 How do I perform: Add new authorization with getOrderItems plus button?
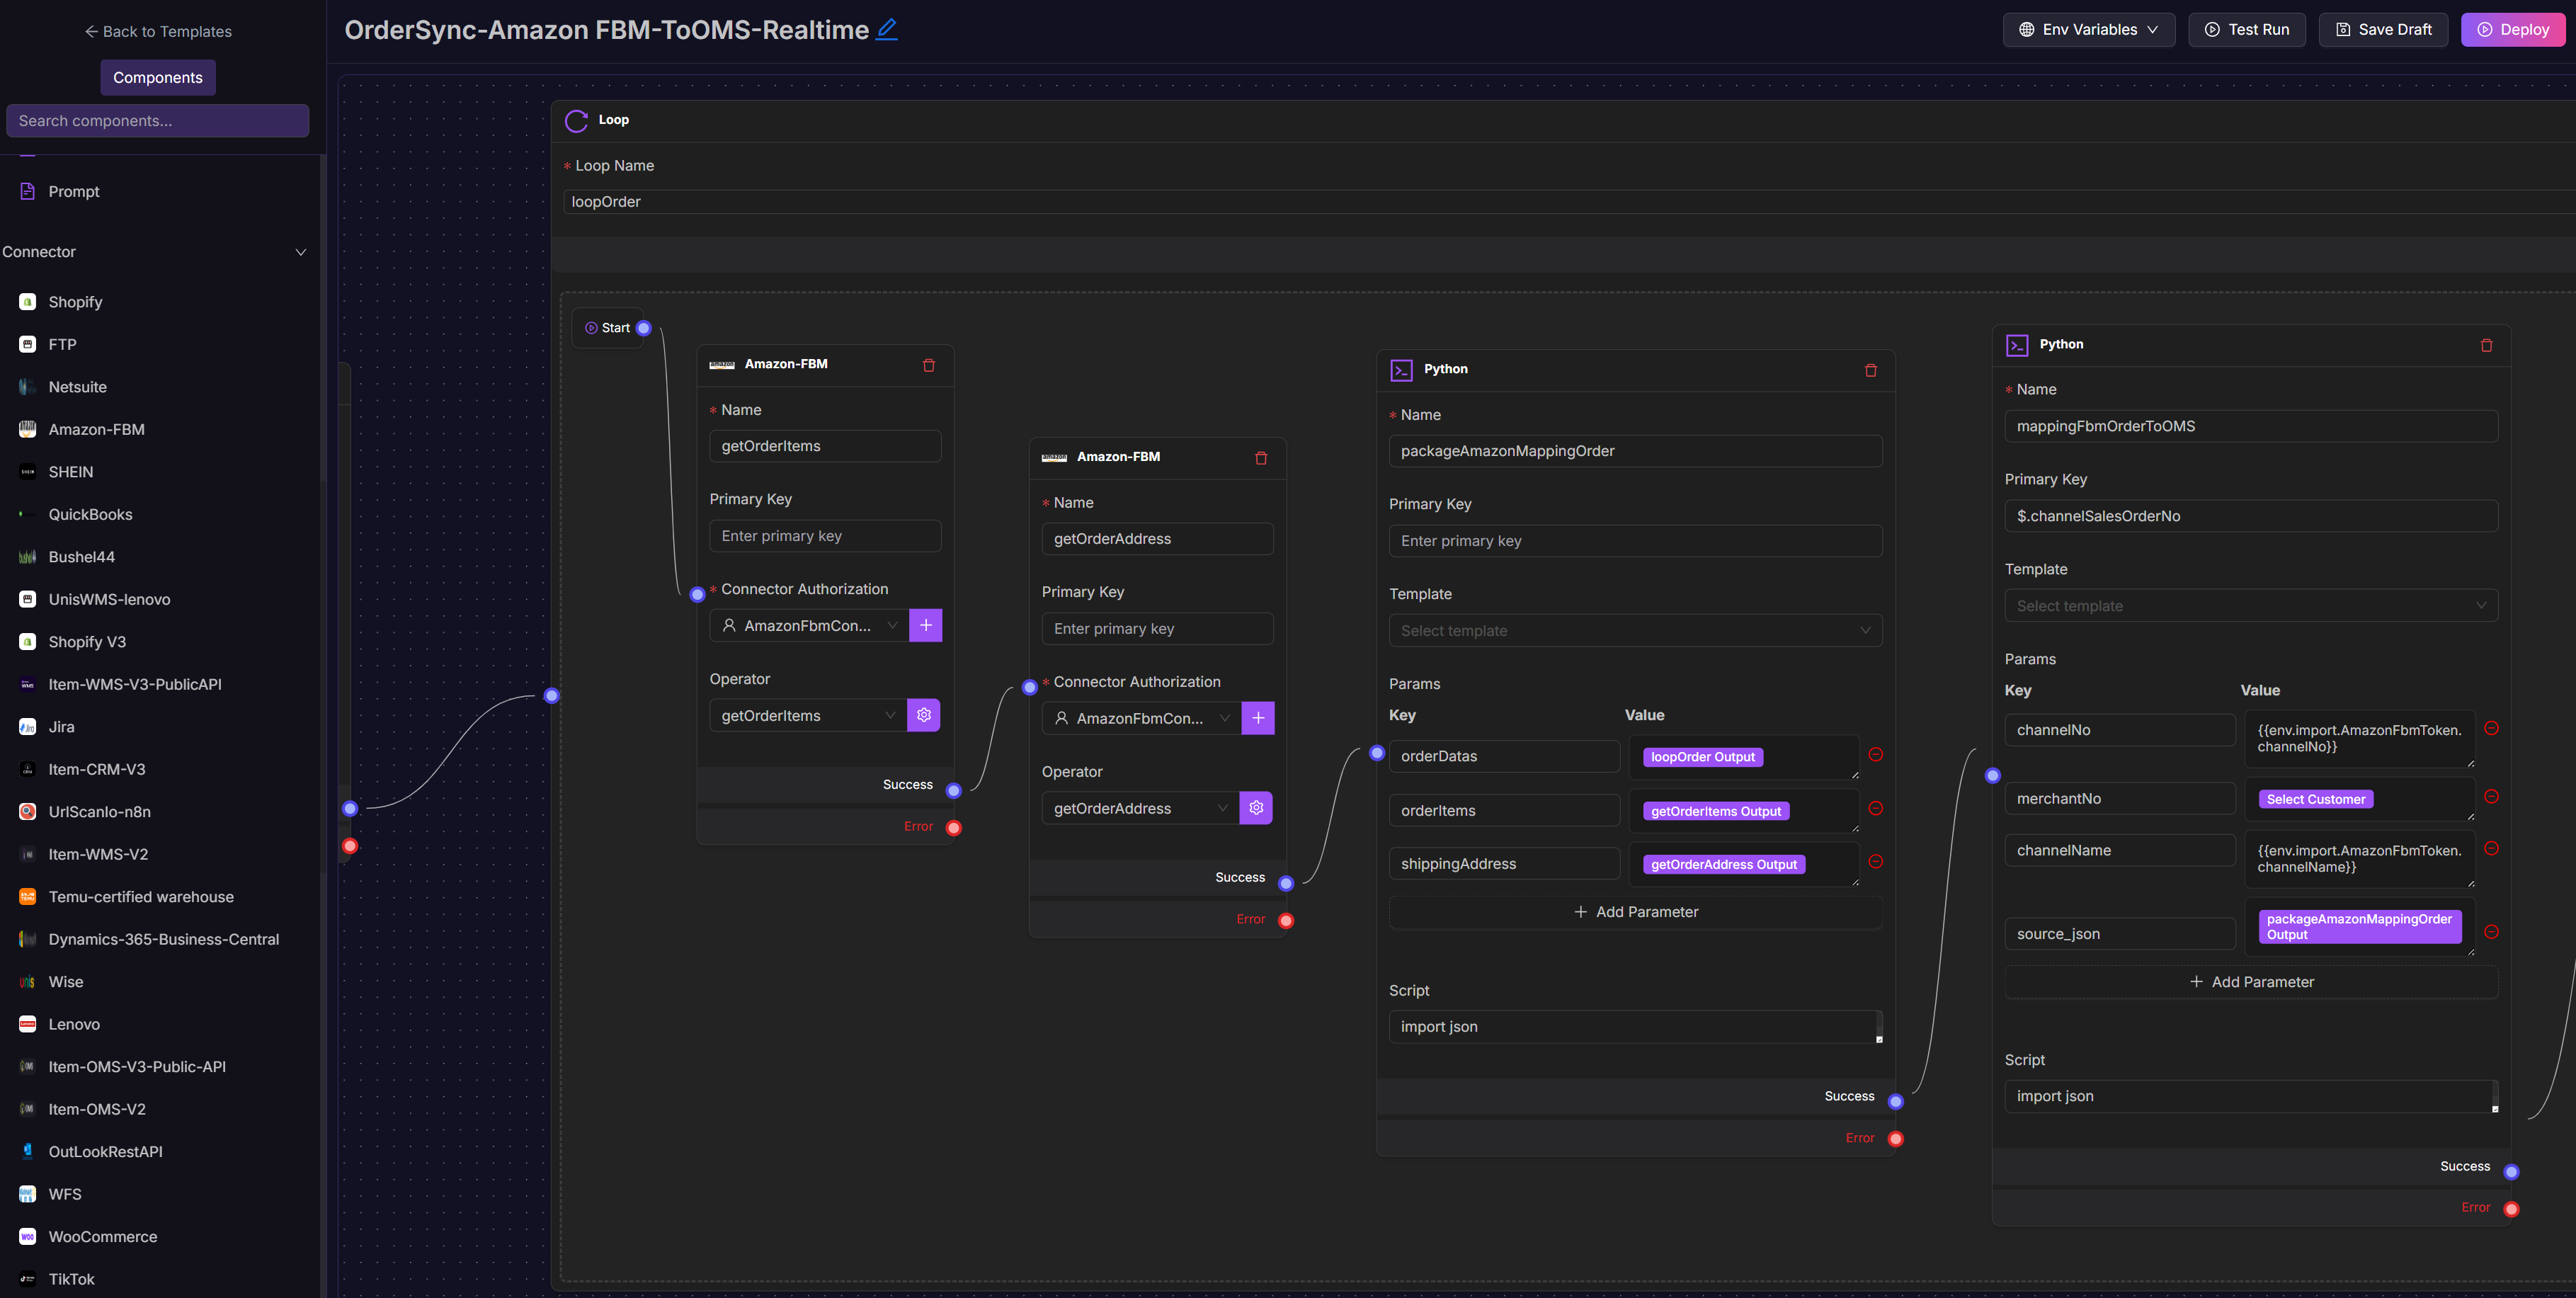click(x=925, y=625)
